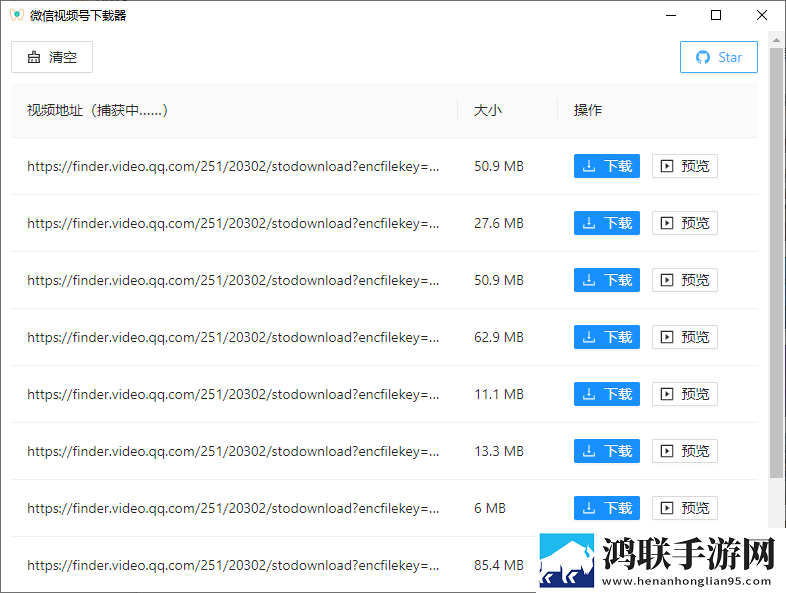Select the URL in the 6 MB row
This screenshot has height=593, width=786.
(233, 509)
